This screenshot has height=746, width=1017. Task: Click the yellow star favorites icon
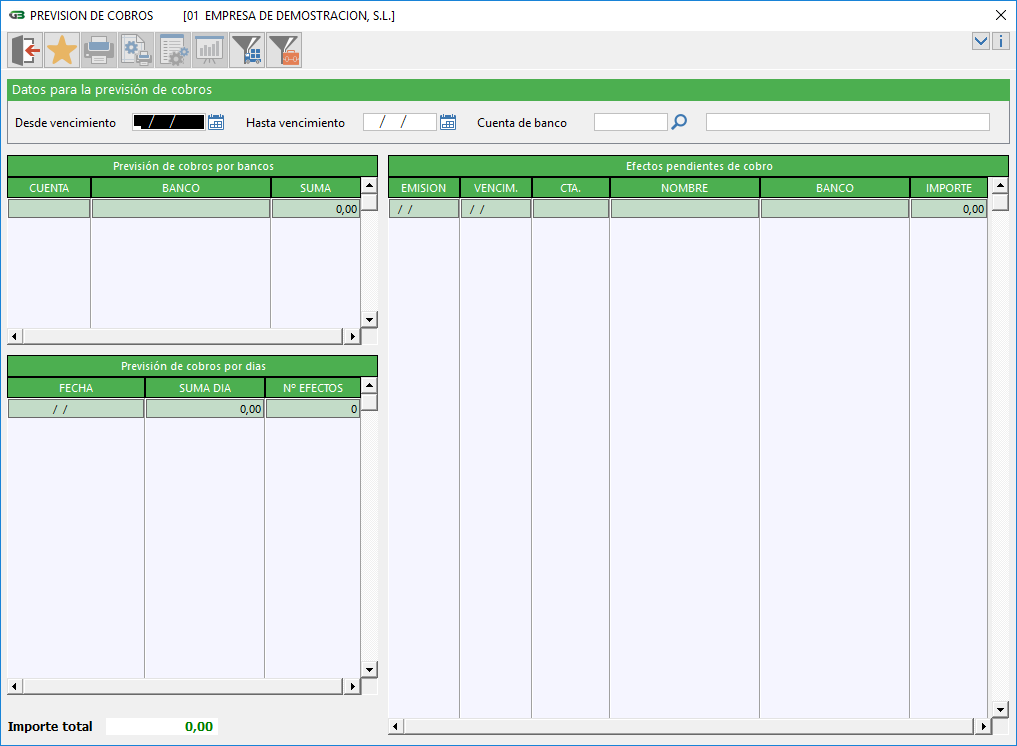(x=62, y=50)
